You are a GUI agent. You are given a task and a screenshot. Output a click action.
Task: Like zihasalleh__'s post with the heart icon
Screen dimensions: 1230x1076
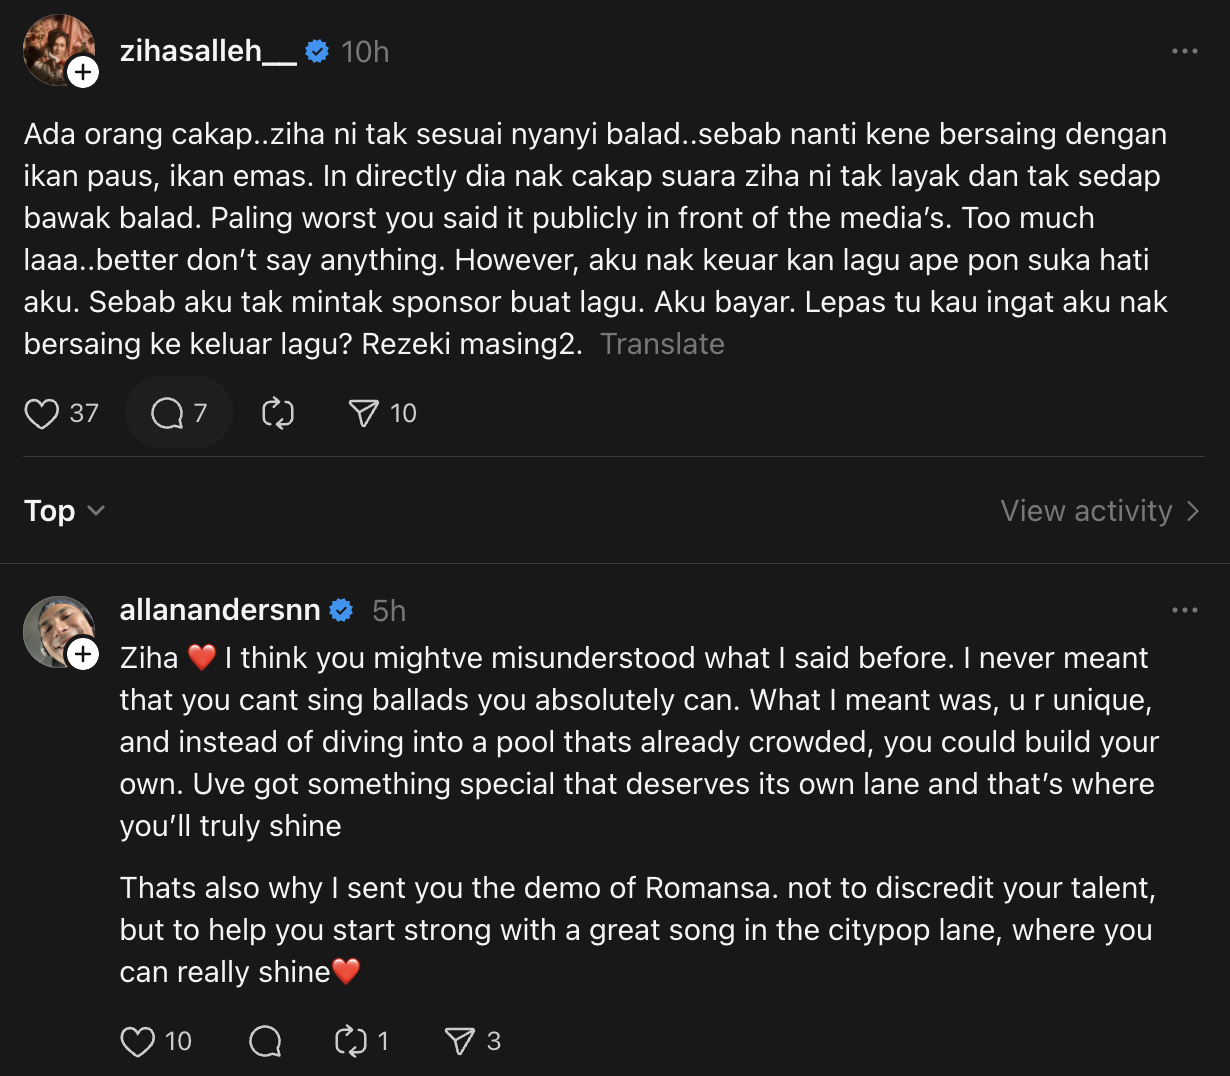[42, 414]
